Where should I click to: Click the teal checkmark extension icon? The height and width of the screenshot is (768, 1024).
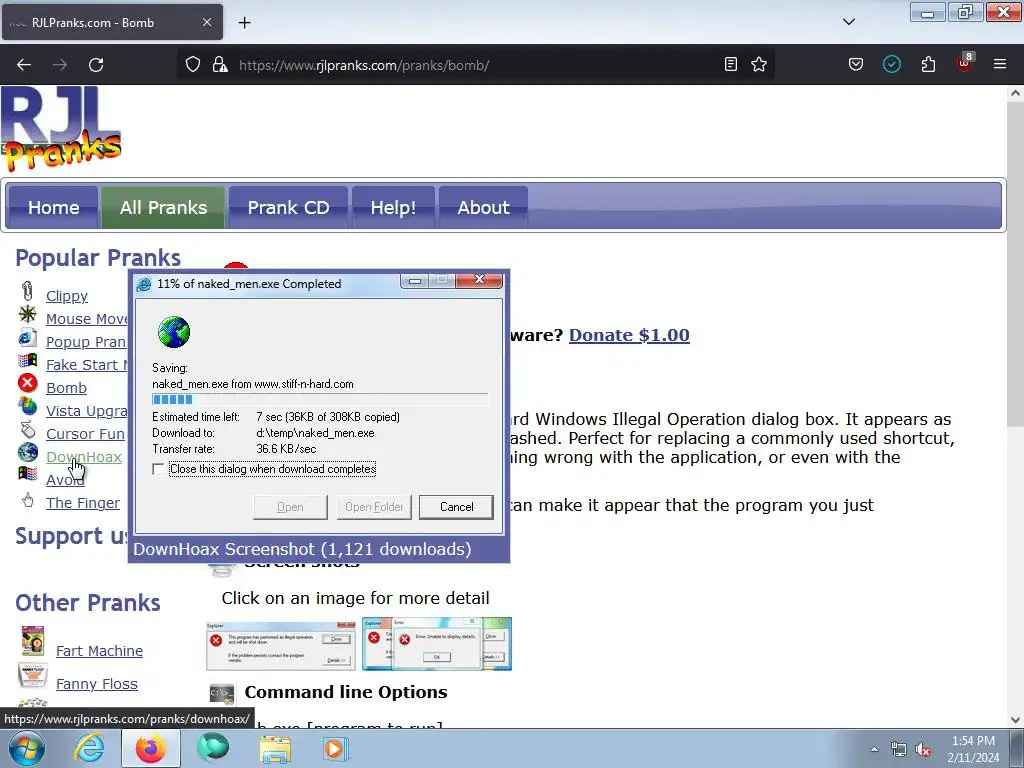[x=892, y=64]
